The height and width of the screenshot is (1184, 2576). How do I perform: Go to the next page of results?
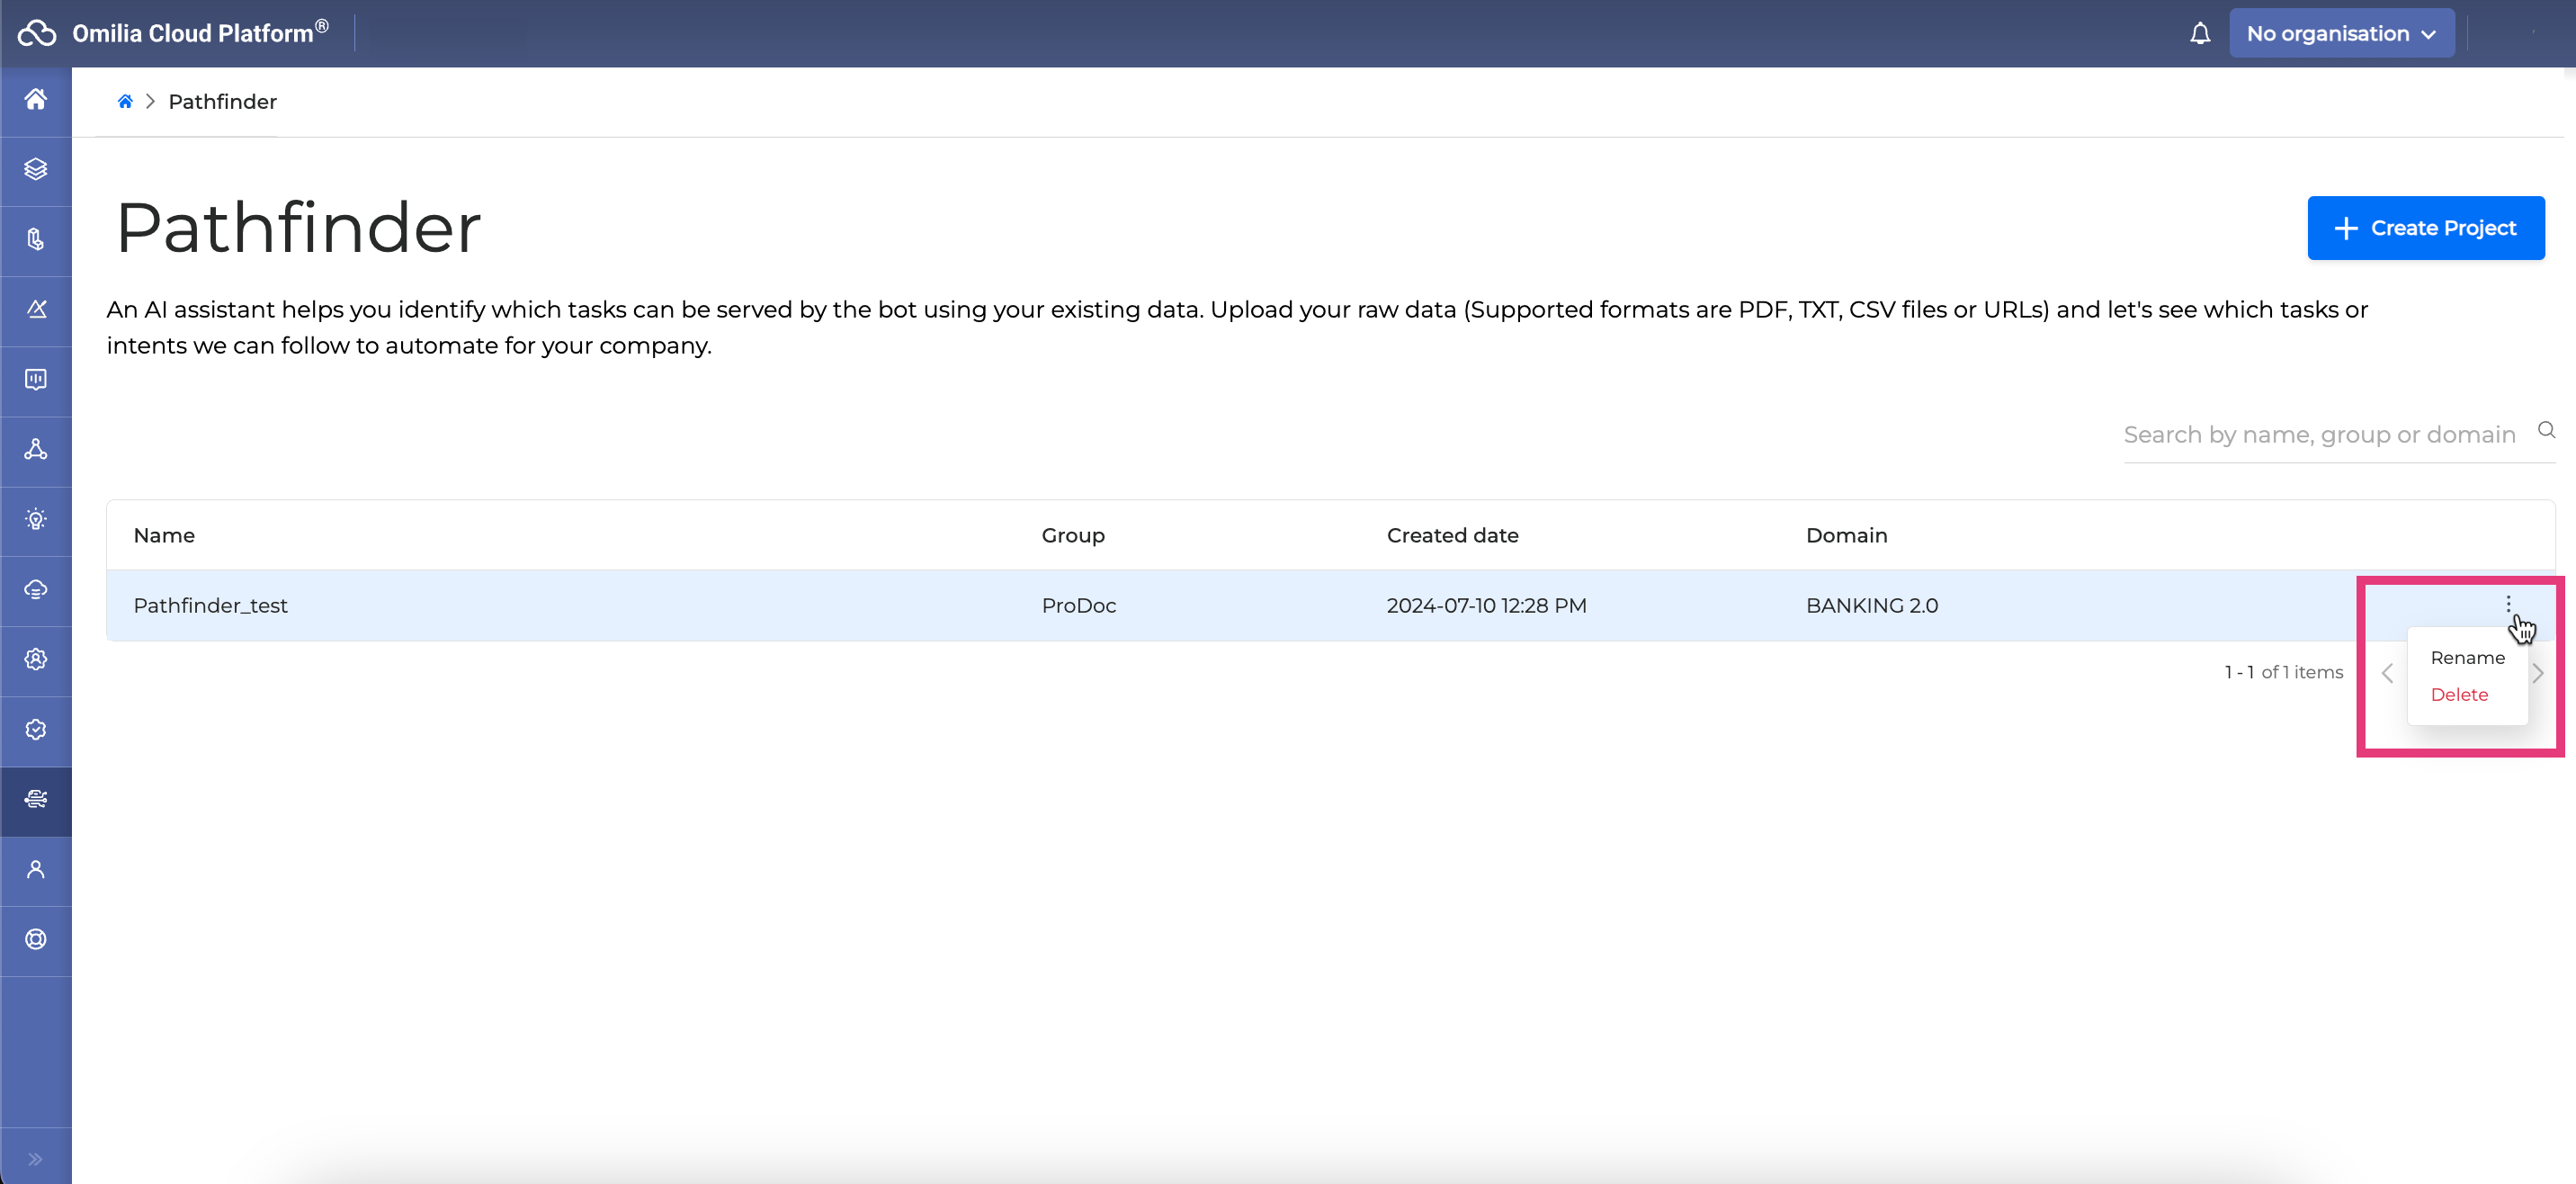(2538, 673)
